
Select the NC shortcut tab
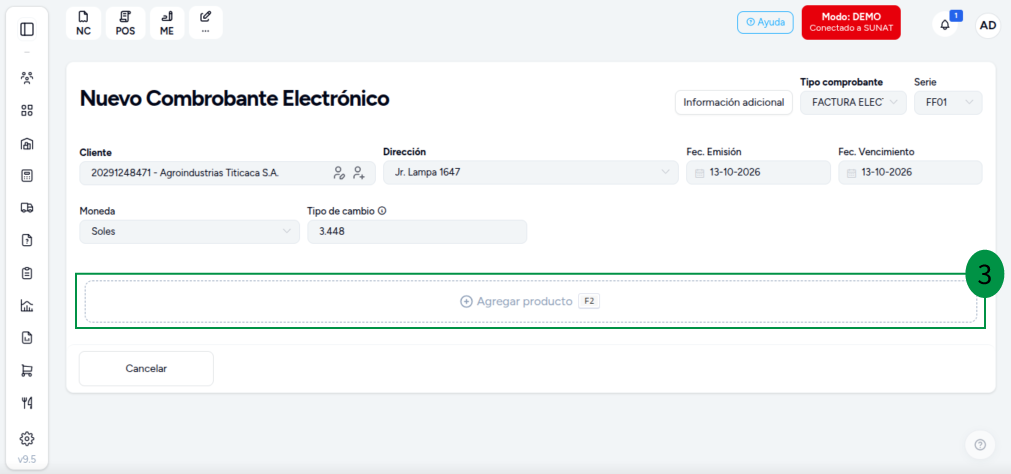(x=83, y=23)
